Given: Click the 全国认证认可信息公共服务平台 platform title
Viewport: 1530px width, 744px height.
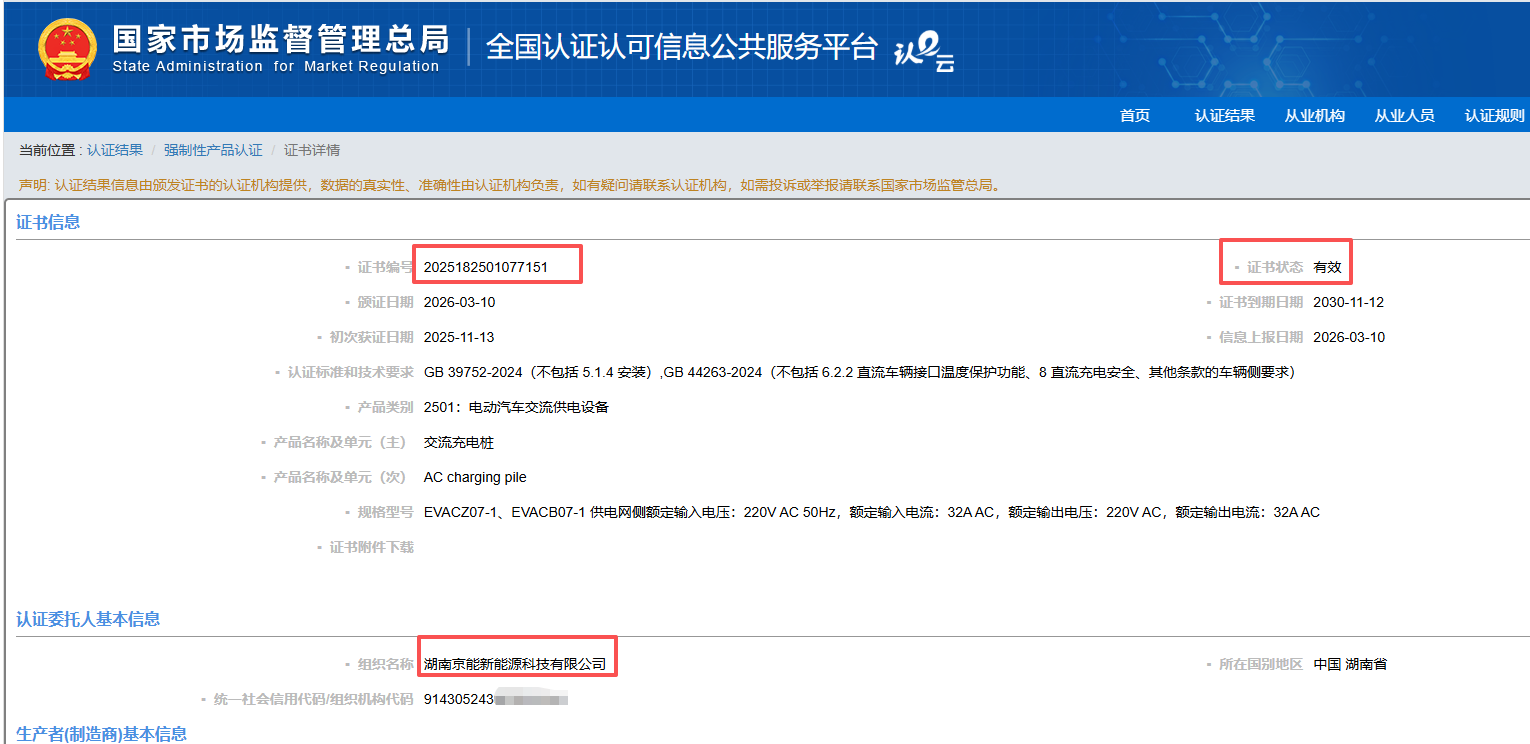Looking at the screenshot, I should pos(682,47).
